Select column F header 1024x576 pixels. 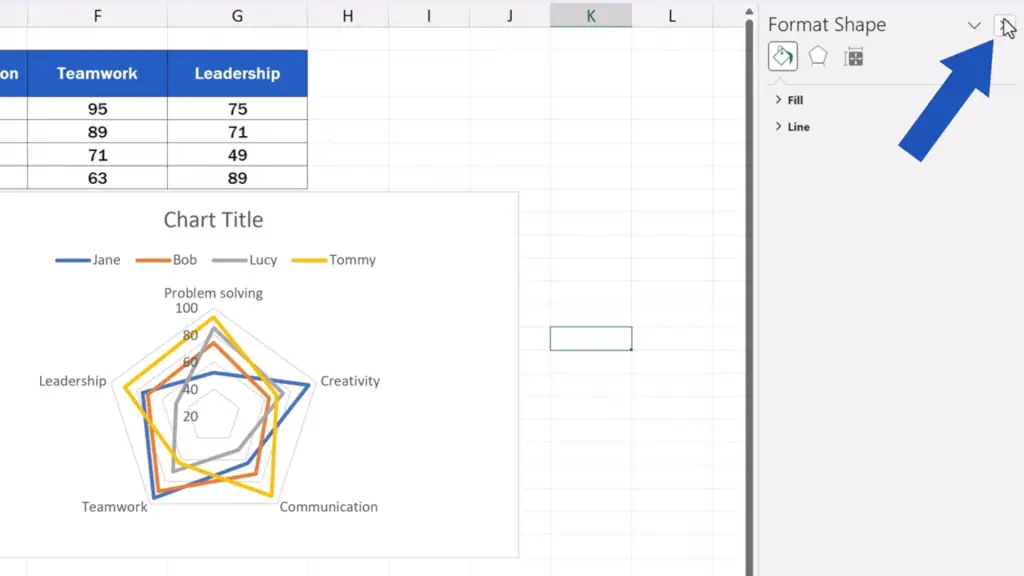point(97,16)
